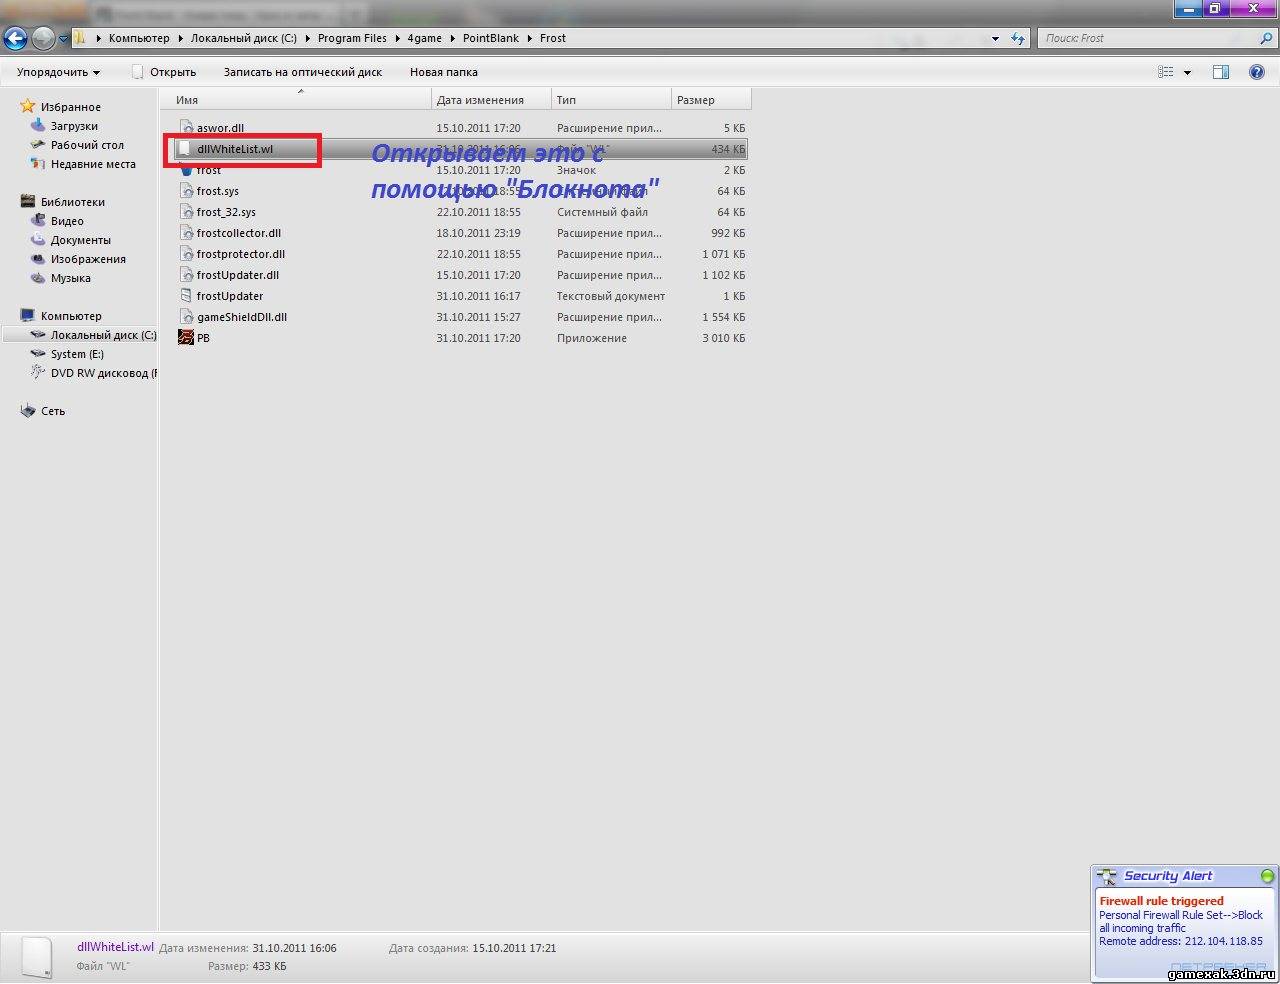Open the Help question mark icon
Viewport: 1280px width, 984px height.
tap(1256, 72)
